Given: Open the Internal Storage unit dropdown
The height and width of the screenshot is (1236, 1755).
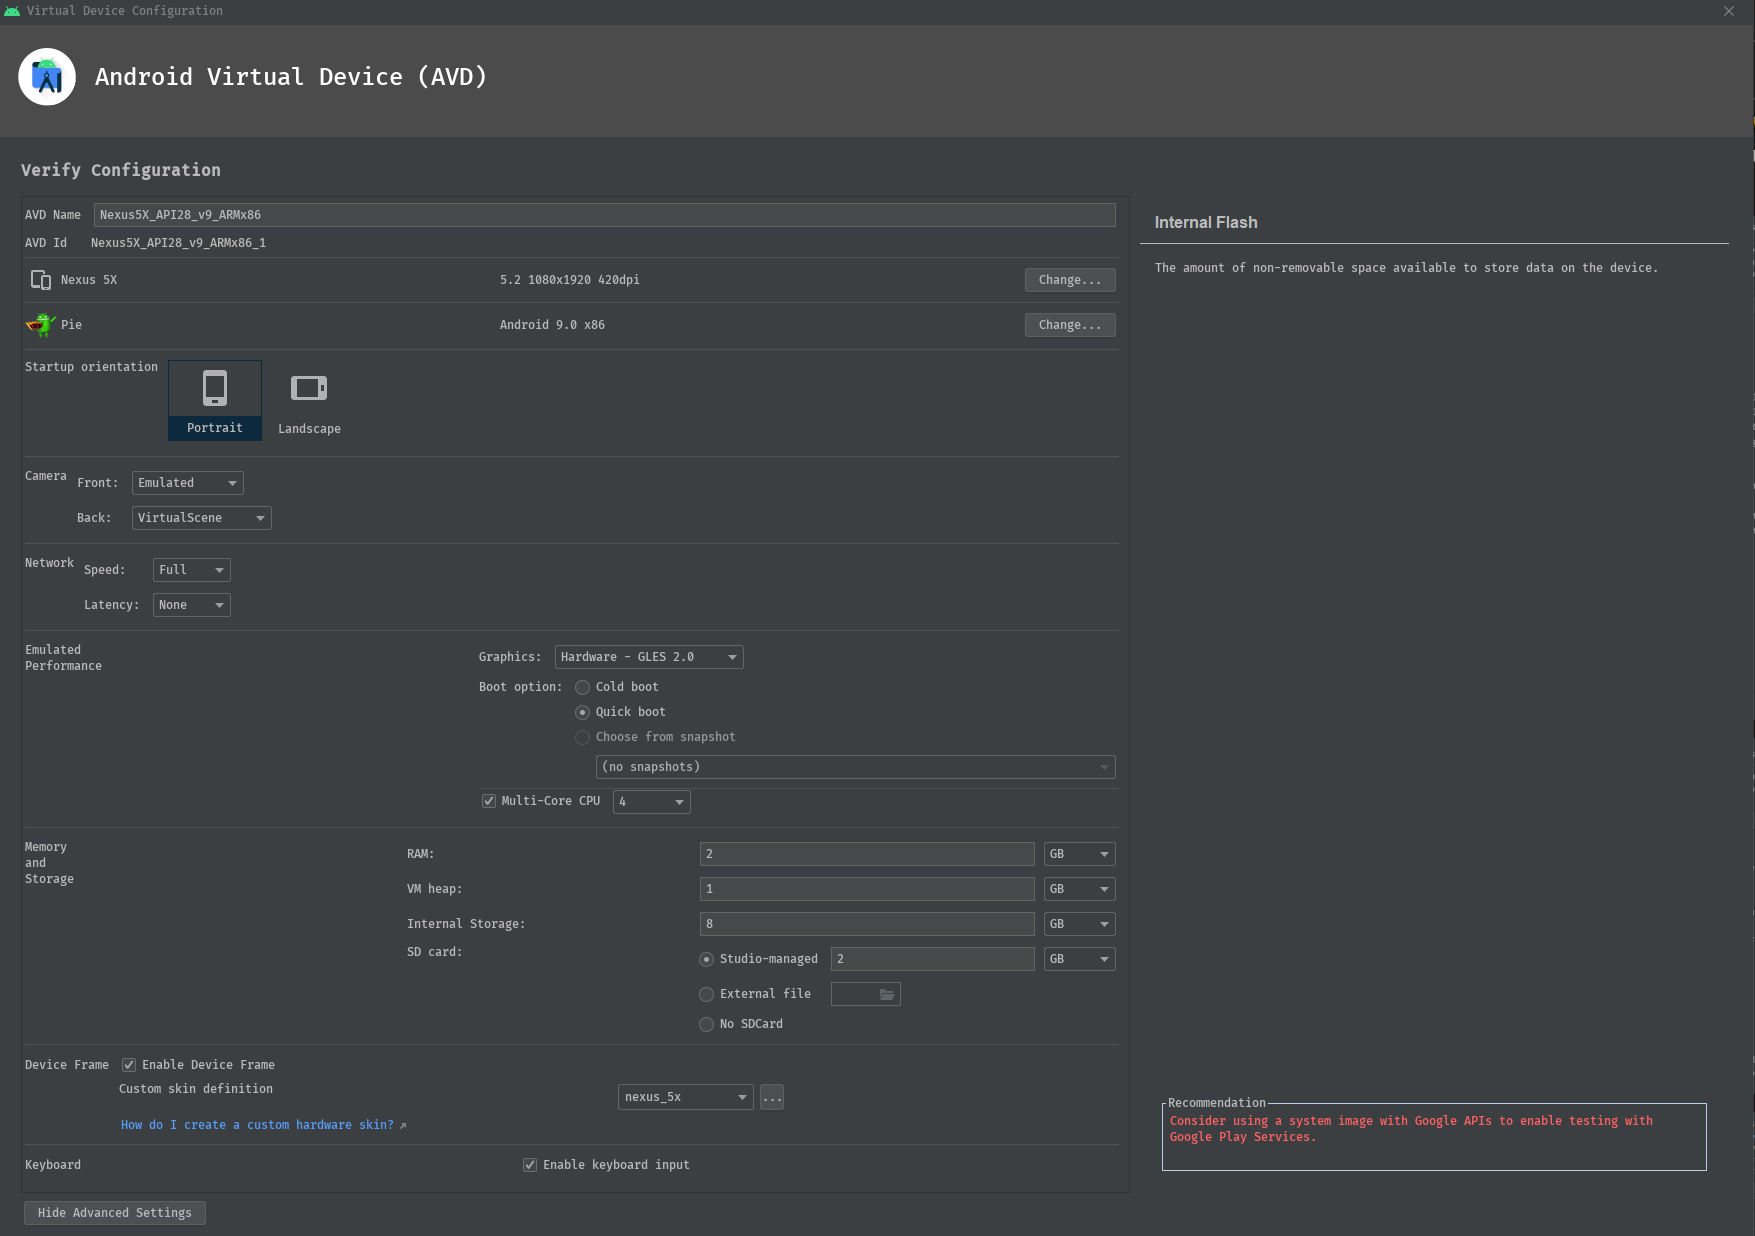Looking at the screenshot, I should pos(1080,924).
